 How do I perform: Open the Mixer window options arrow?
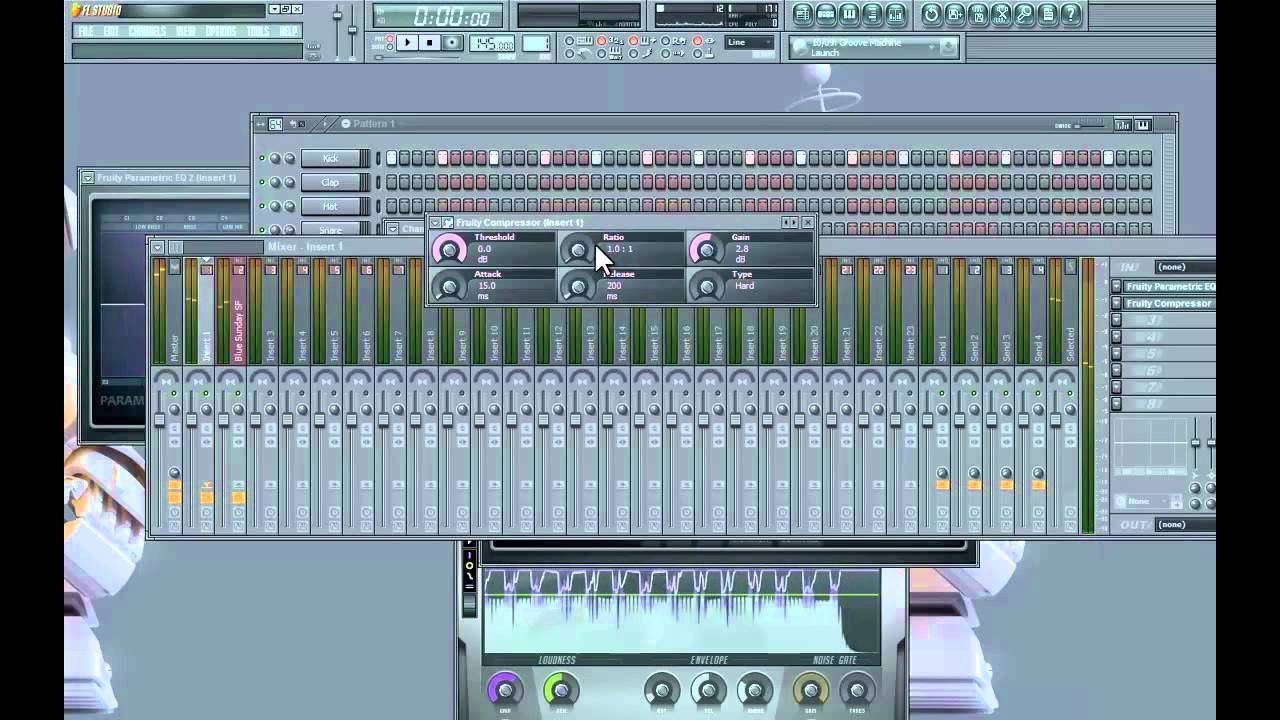pyautogui.click(x=157, y=247)
